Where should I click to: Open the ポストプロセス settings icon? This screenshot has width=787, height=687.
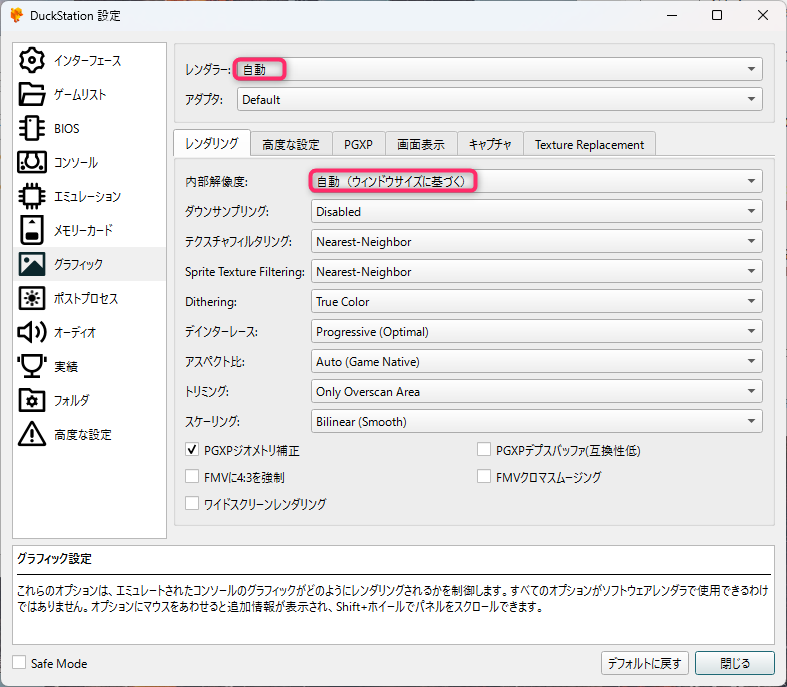(x=32, y=298)
